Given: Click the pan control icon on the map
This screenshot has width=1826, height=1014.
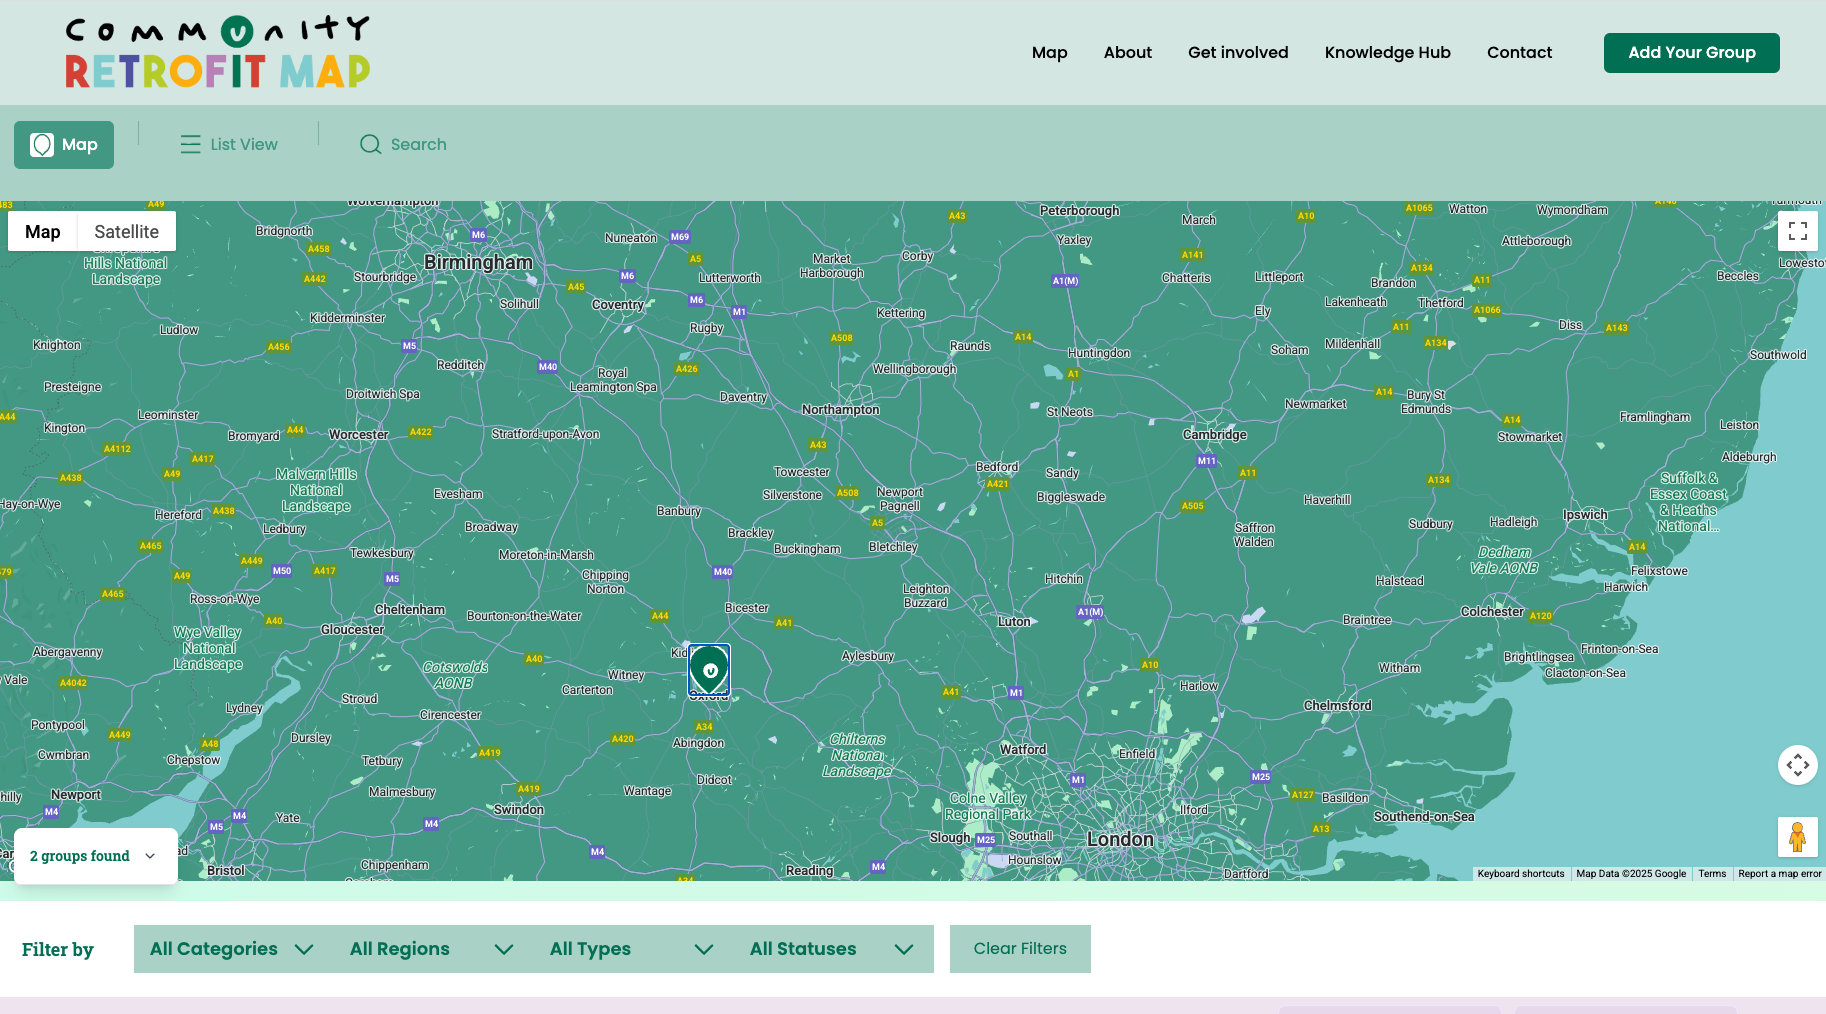Looking at the screenshot, I should coord(1797,765).
